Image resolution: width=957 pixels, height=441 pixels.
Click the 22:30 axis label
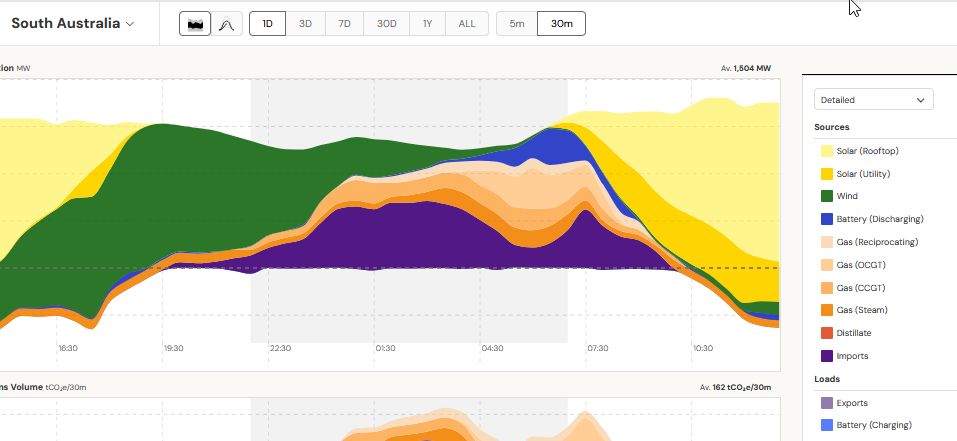[x=280, y=348]
